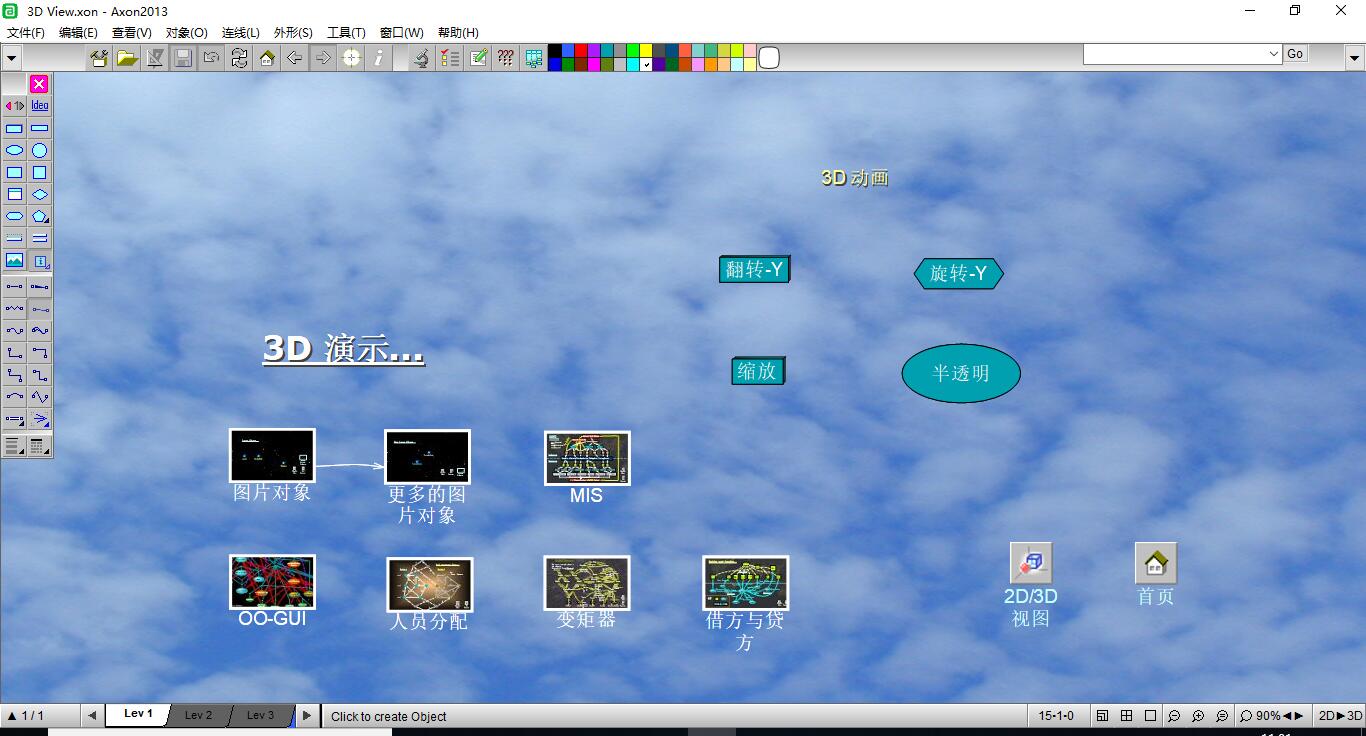Open the MIS thumbnail image

pos(587,458)
